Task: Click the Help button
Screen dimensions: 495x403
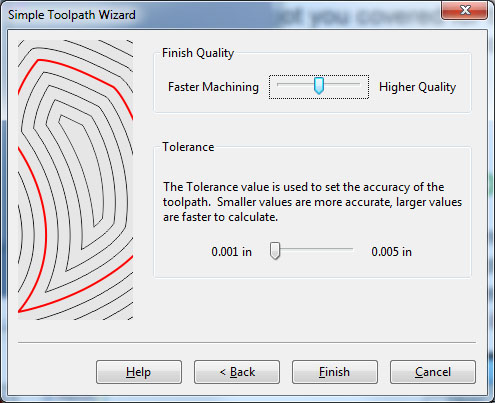Action: [x=139, y=372]
